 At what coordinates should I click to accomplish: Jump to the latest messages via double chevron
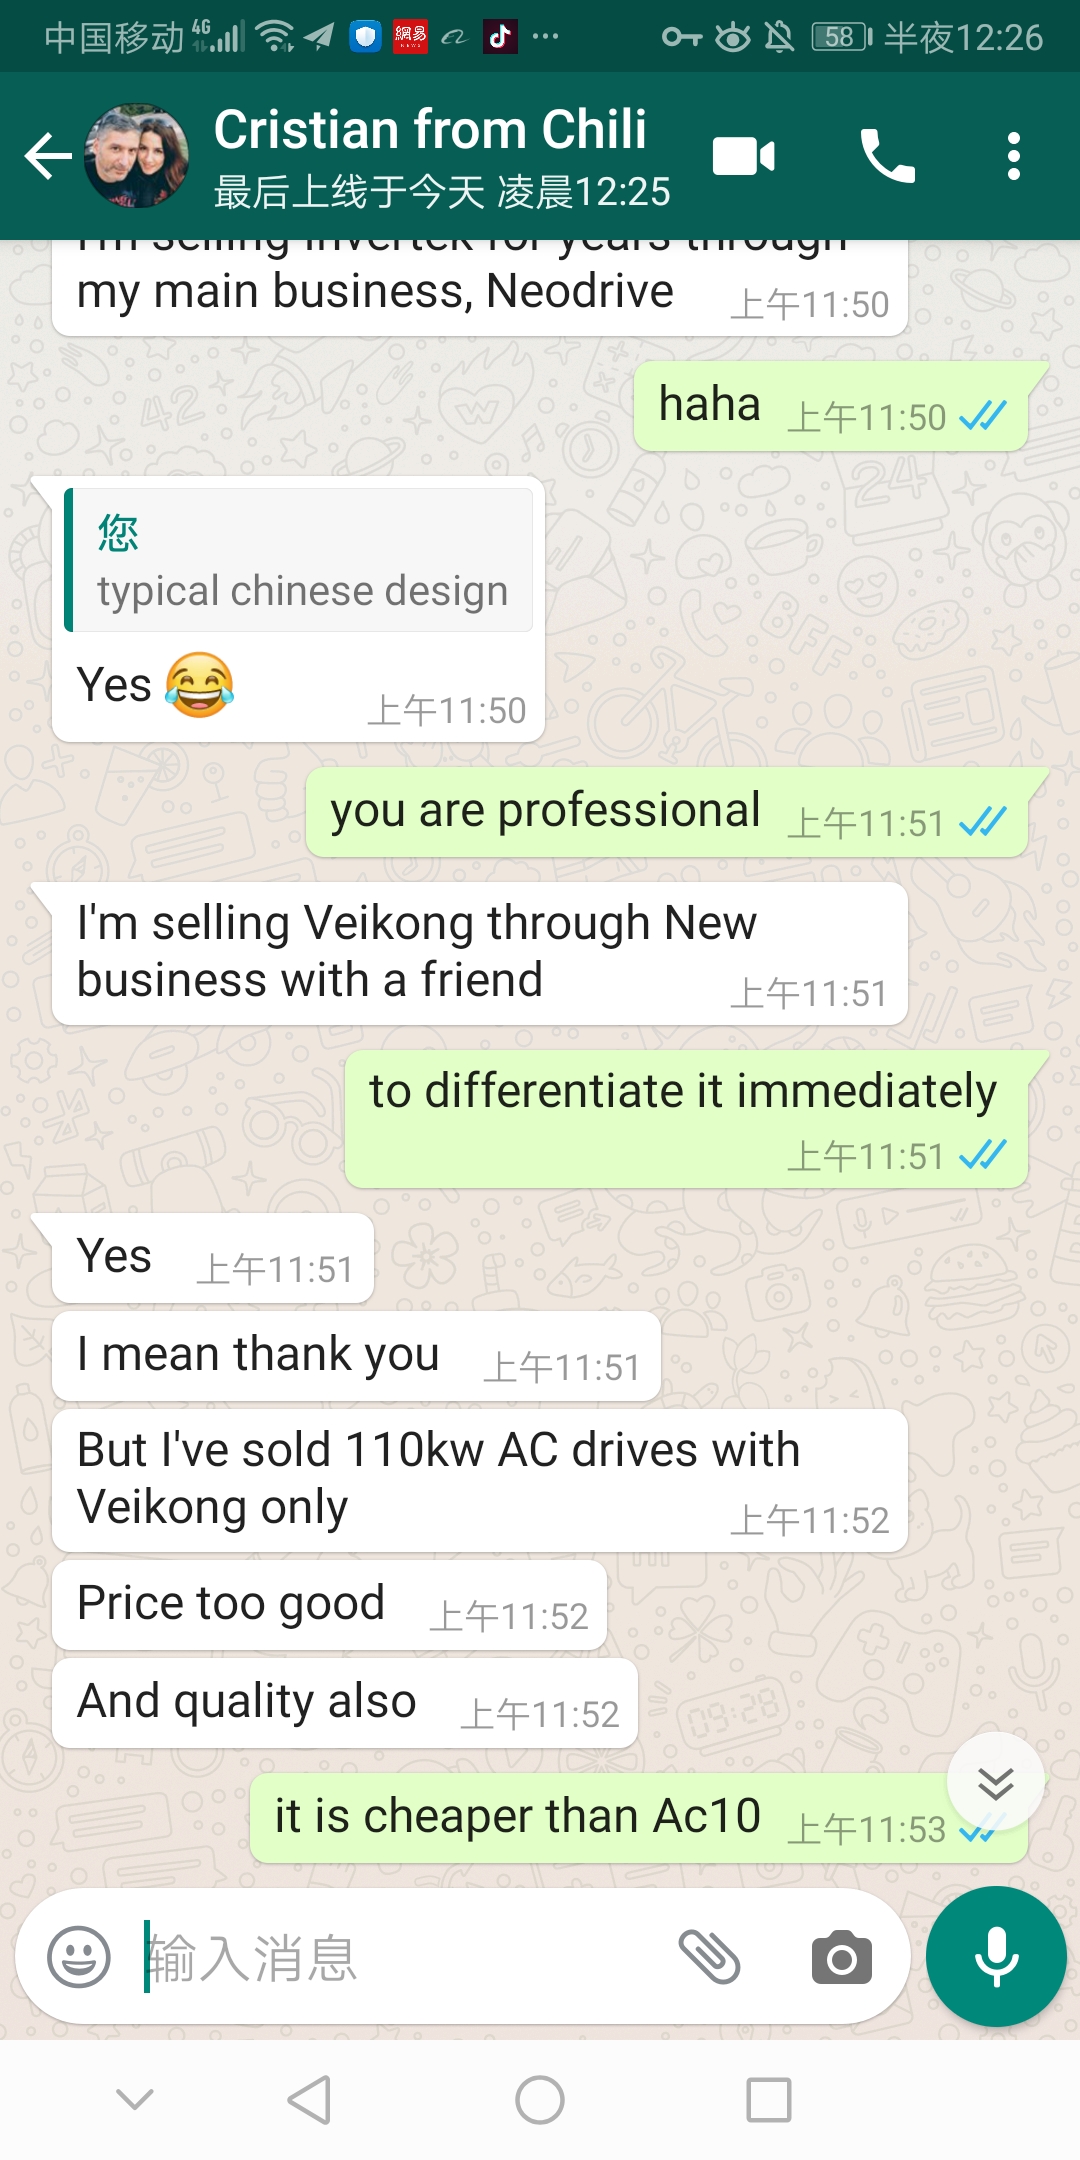(995, 1783)
